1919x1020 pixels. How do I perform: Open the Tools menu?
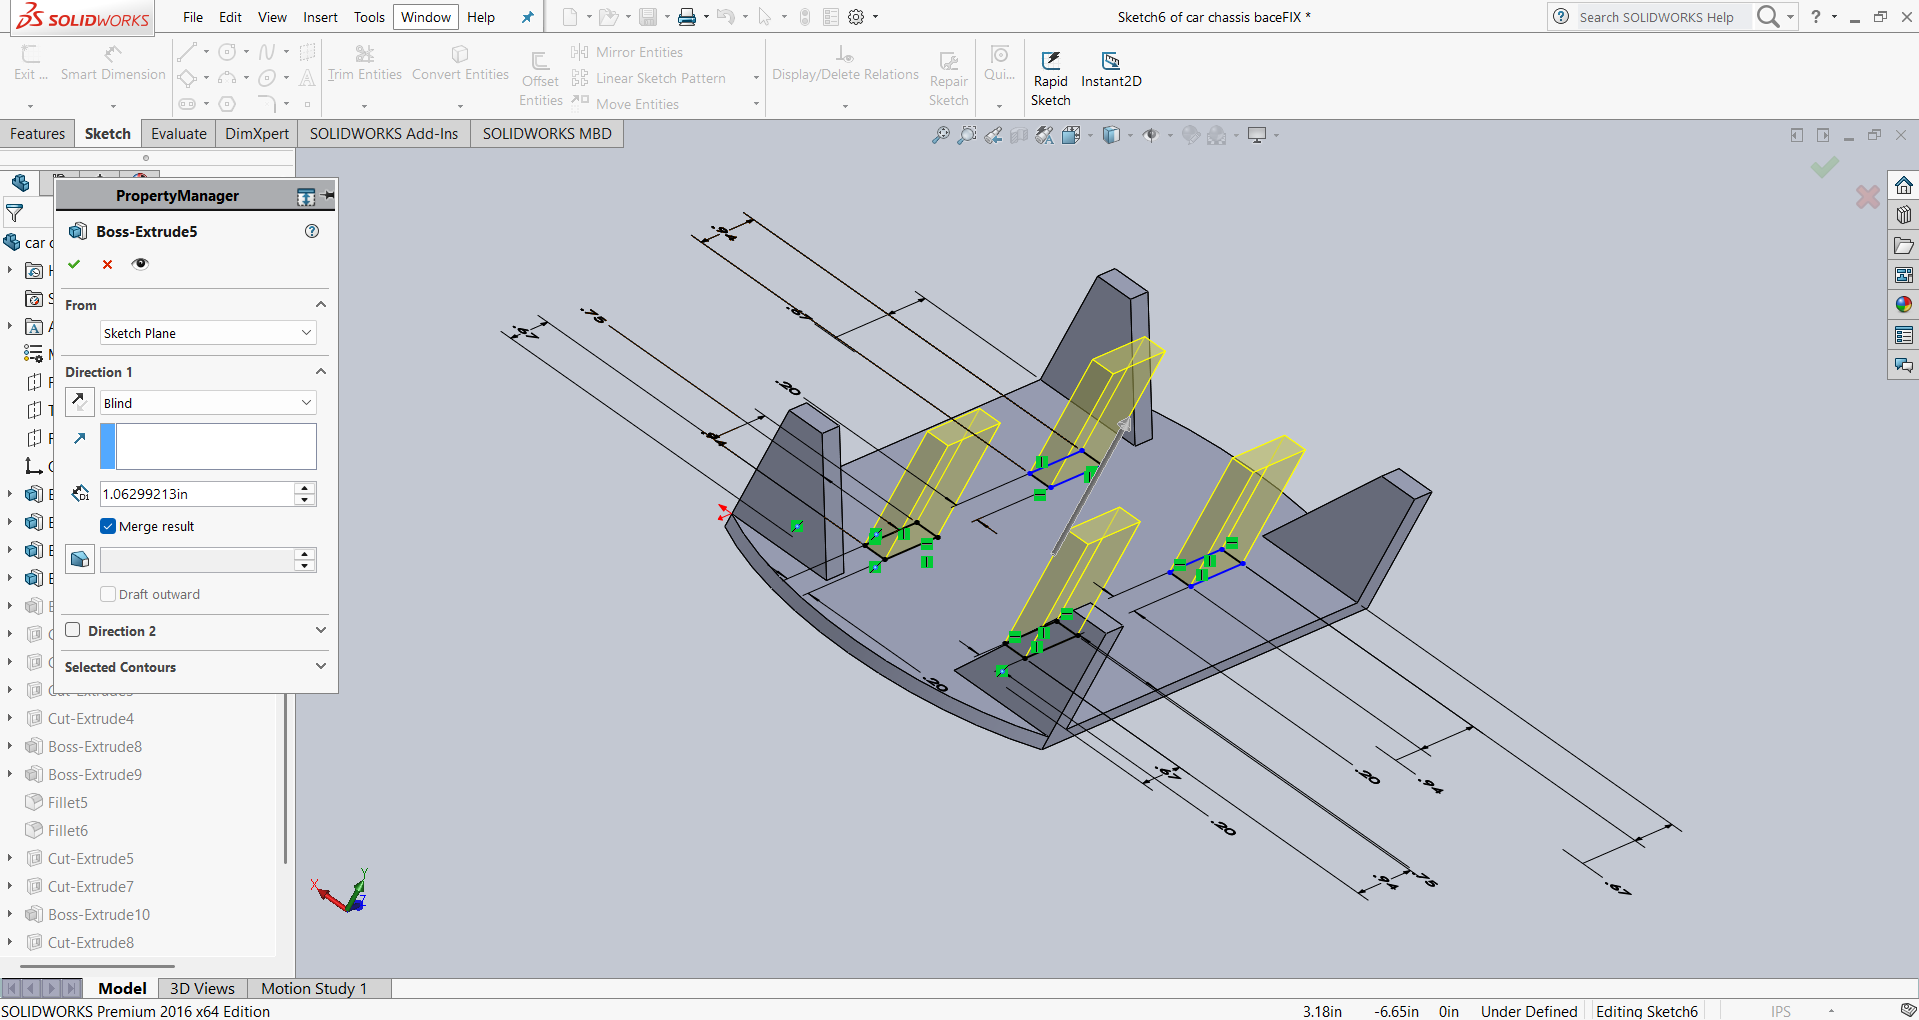369,17
